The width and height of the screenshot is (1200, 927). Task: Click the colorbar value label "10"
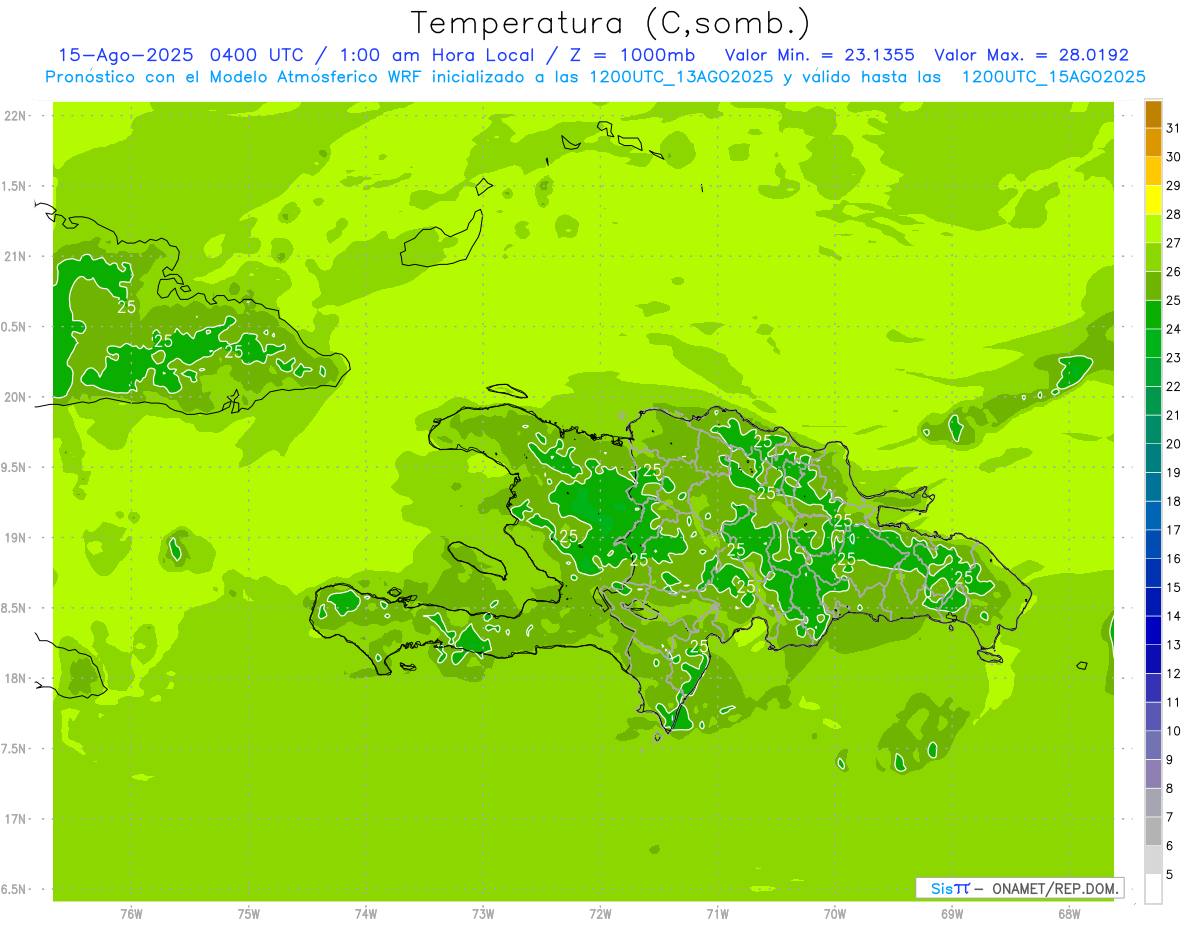coord(1174,730)
